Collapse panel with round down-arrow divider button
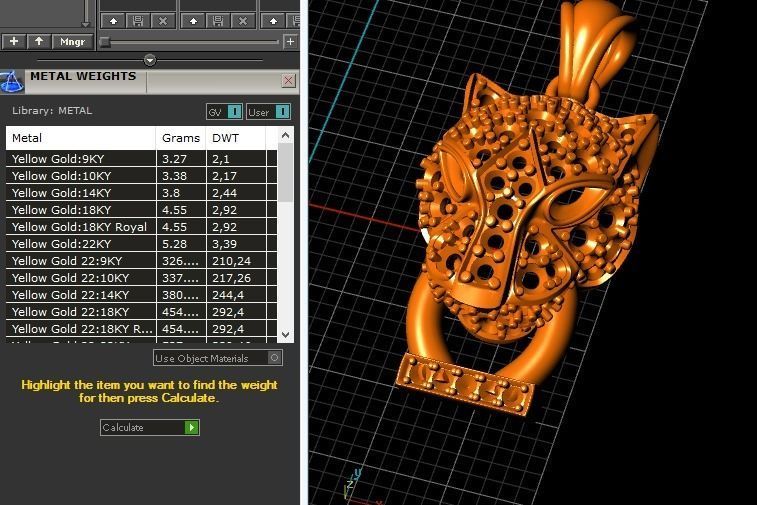The image size is (757, 505). coord(150,60)
